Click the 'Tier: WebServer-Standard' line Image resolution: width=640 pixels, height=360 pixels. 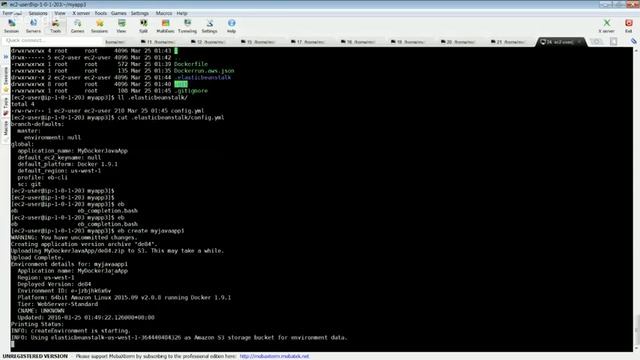coord(58,304)
